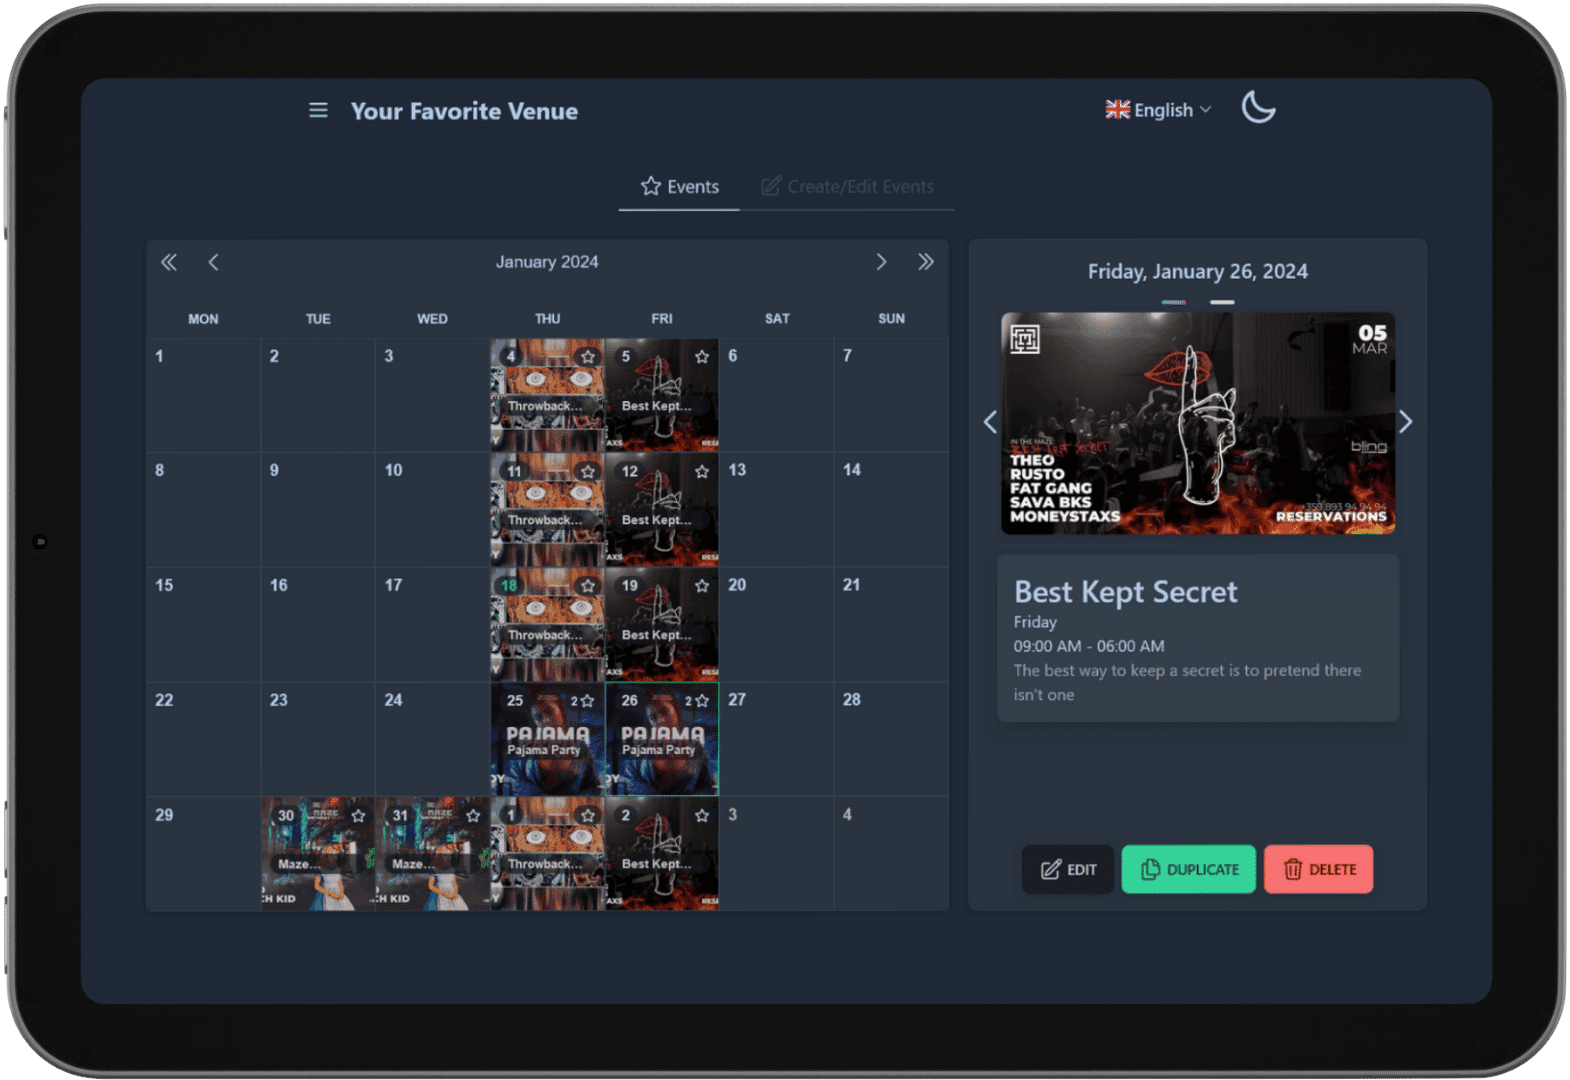Toggle star on January 12 Best Kept event
The image size is (1570, 1080).
point(702,471)
